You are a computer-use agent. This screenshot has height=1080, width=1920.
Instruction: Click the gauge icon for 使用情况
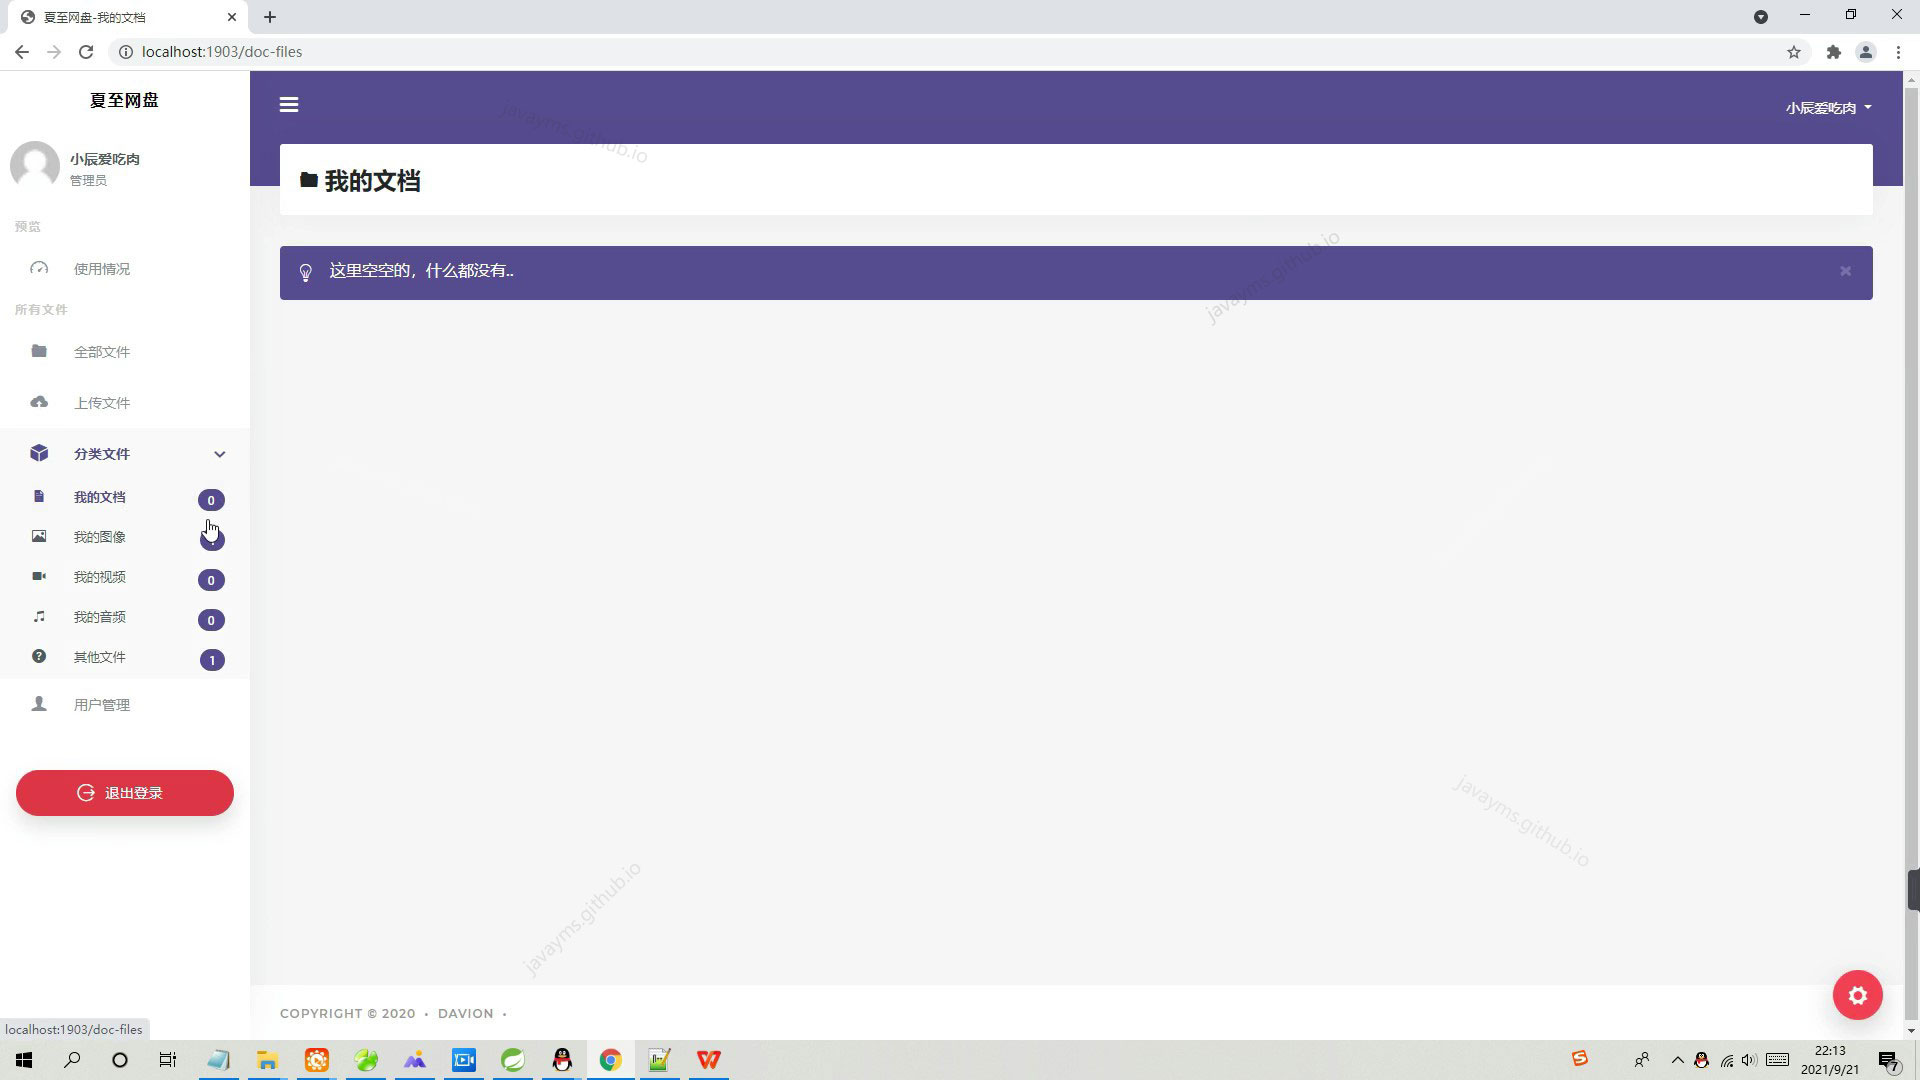pos(39,268)
